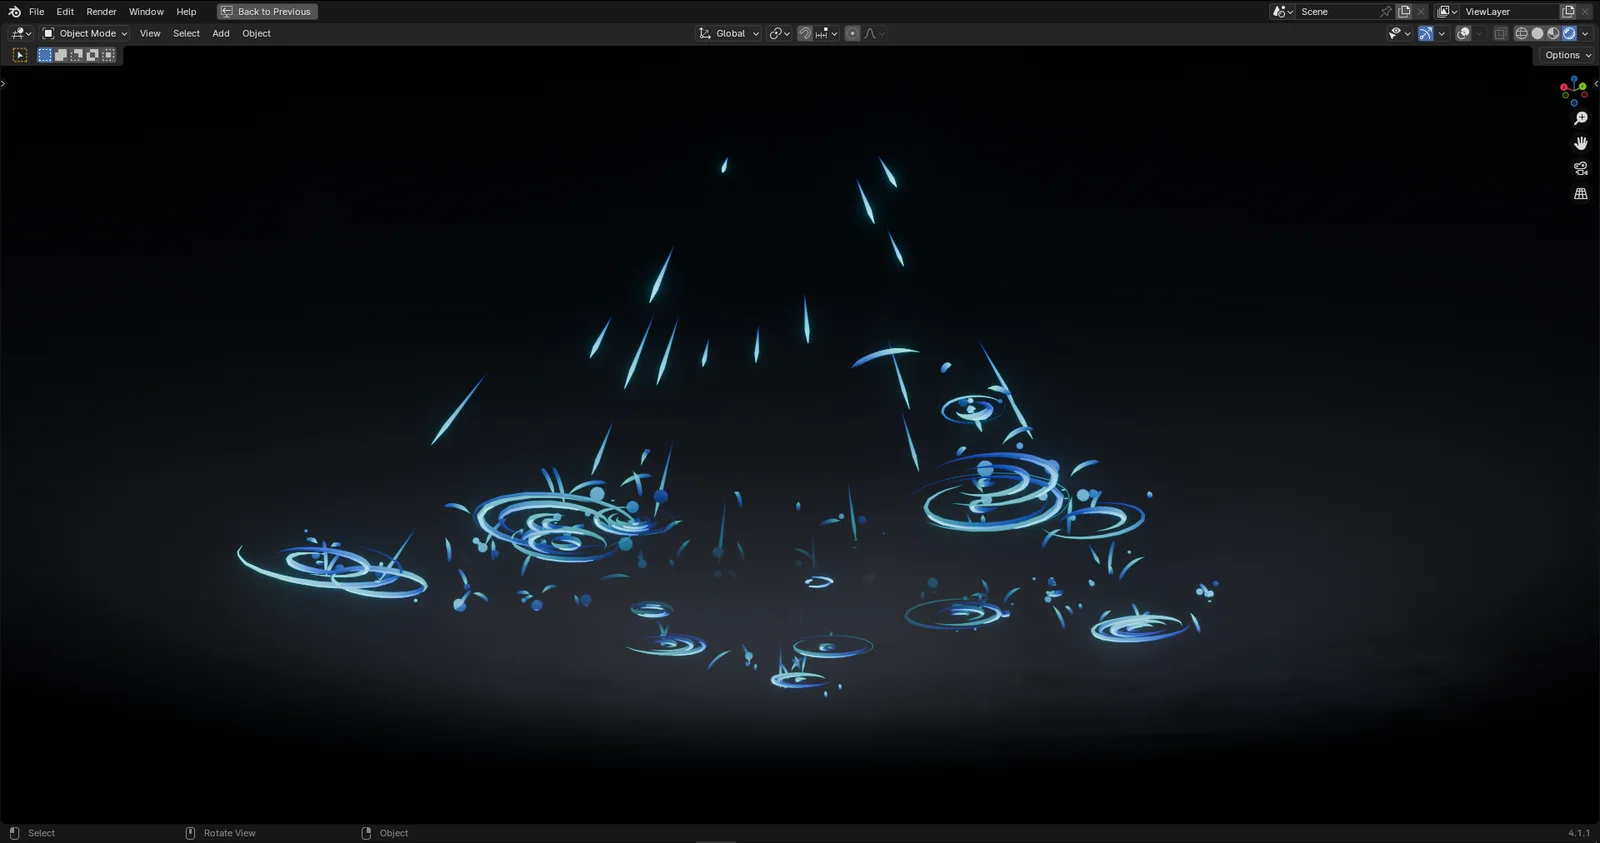Toggle viewport overlays
This screenshot has width=1600, height=843.
point(1463,34)
